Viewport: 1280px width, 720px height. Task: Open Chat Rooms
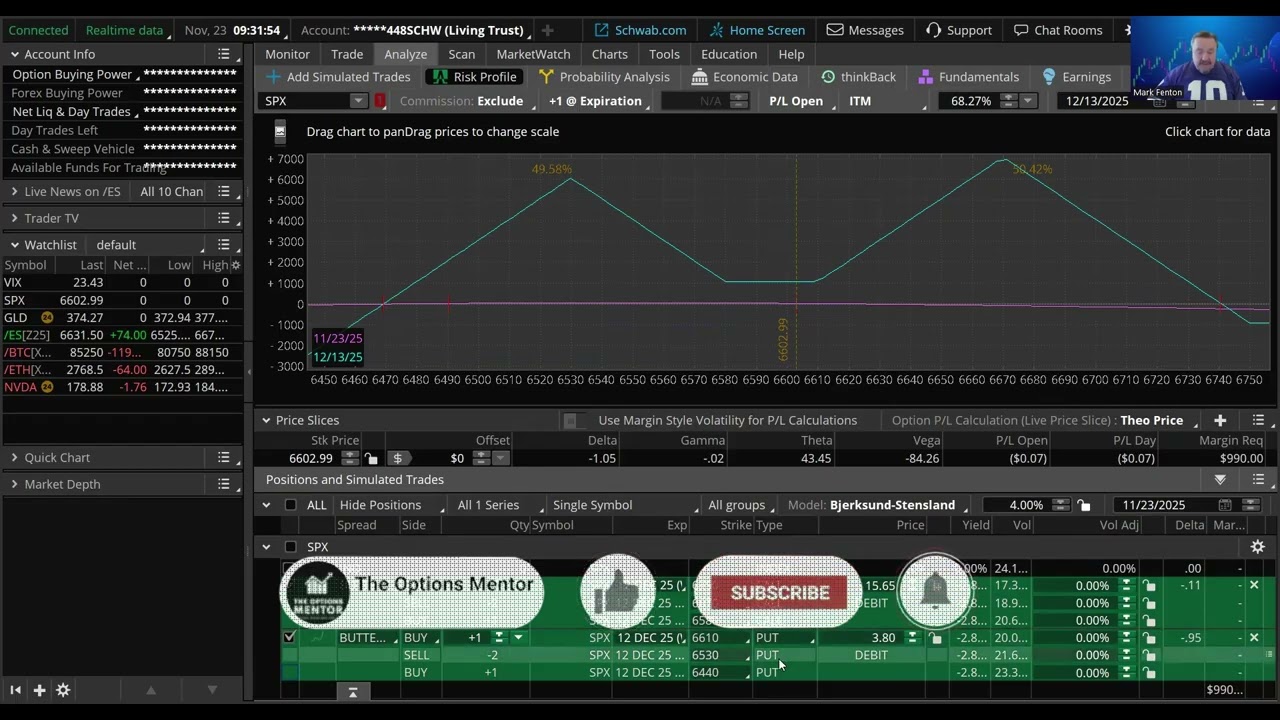coord(1058,30)
